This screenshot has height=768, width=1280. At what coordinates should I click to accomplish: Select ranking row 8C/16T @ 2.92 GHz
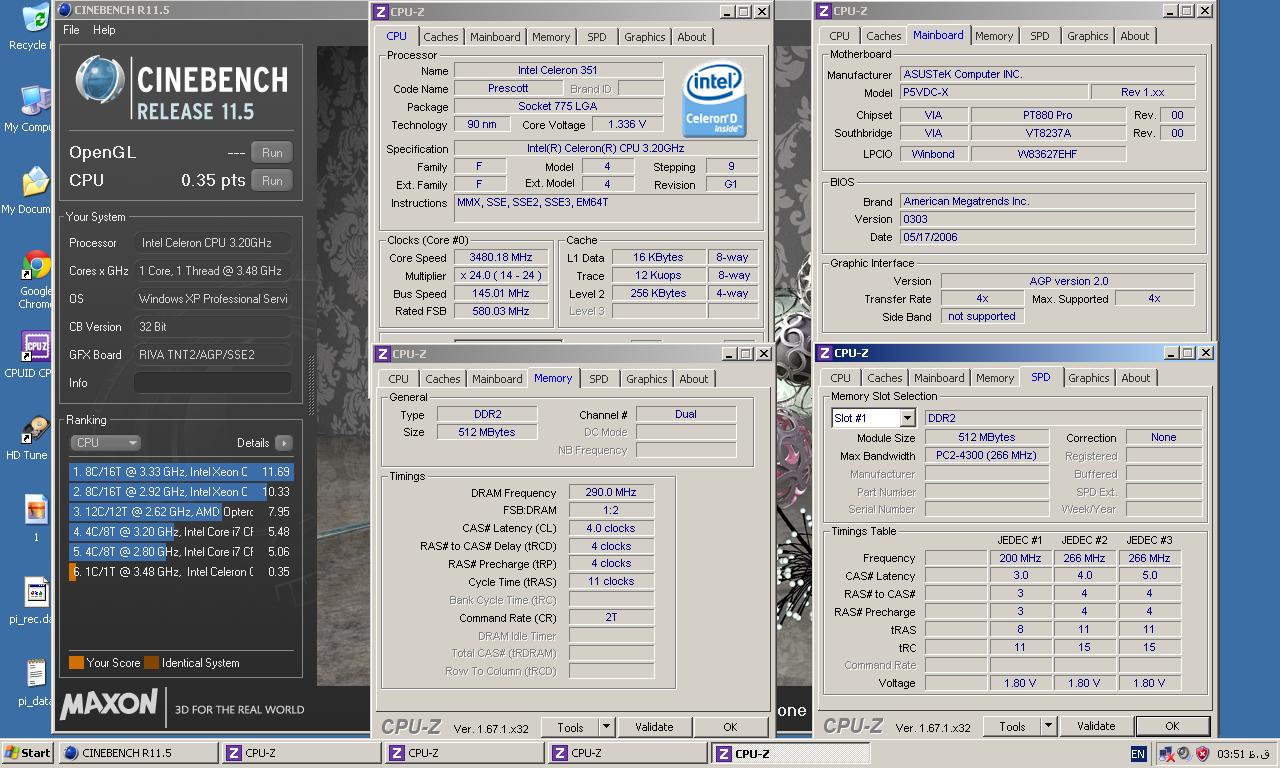tap(180, 492)
